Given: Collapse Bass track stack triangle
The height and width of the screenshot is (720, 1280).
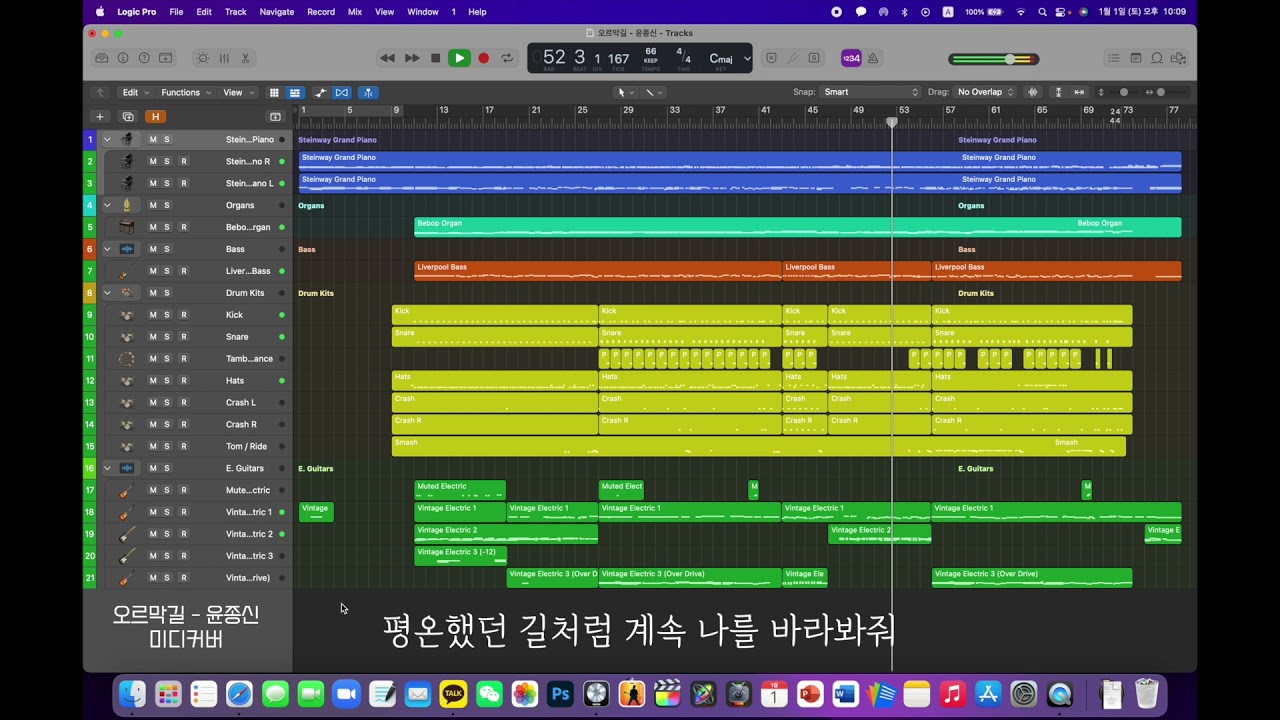Looking at the screenshot, I should point(107,249).
